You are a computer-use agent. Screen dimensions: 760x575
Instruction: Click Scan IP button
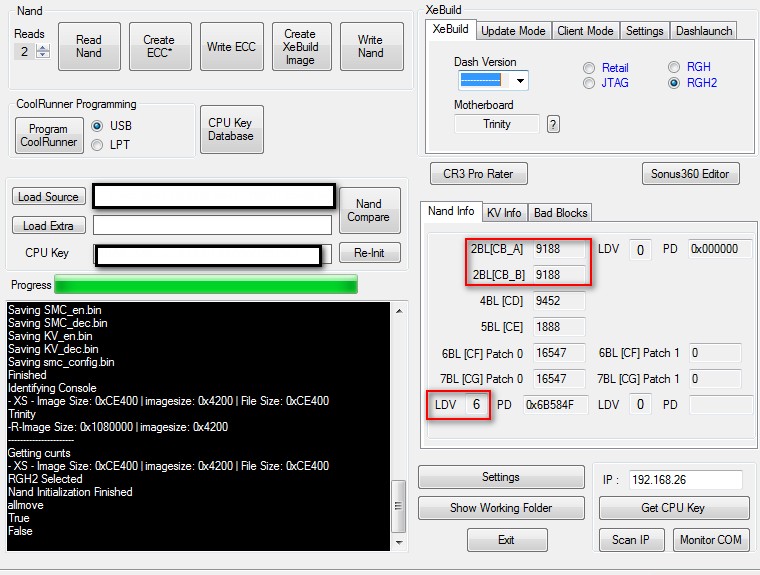tap(631, 540)
